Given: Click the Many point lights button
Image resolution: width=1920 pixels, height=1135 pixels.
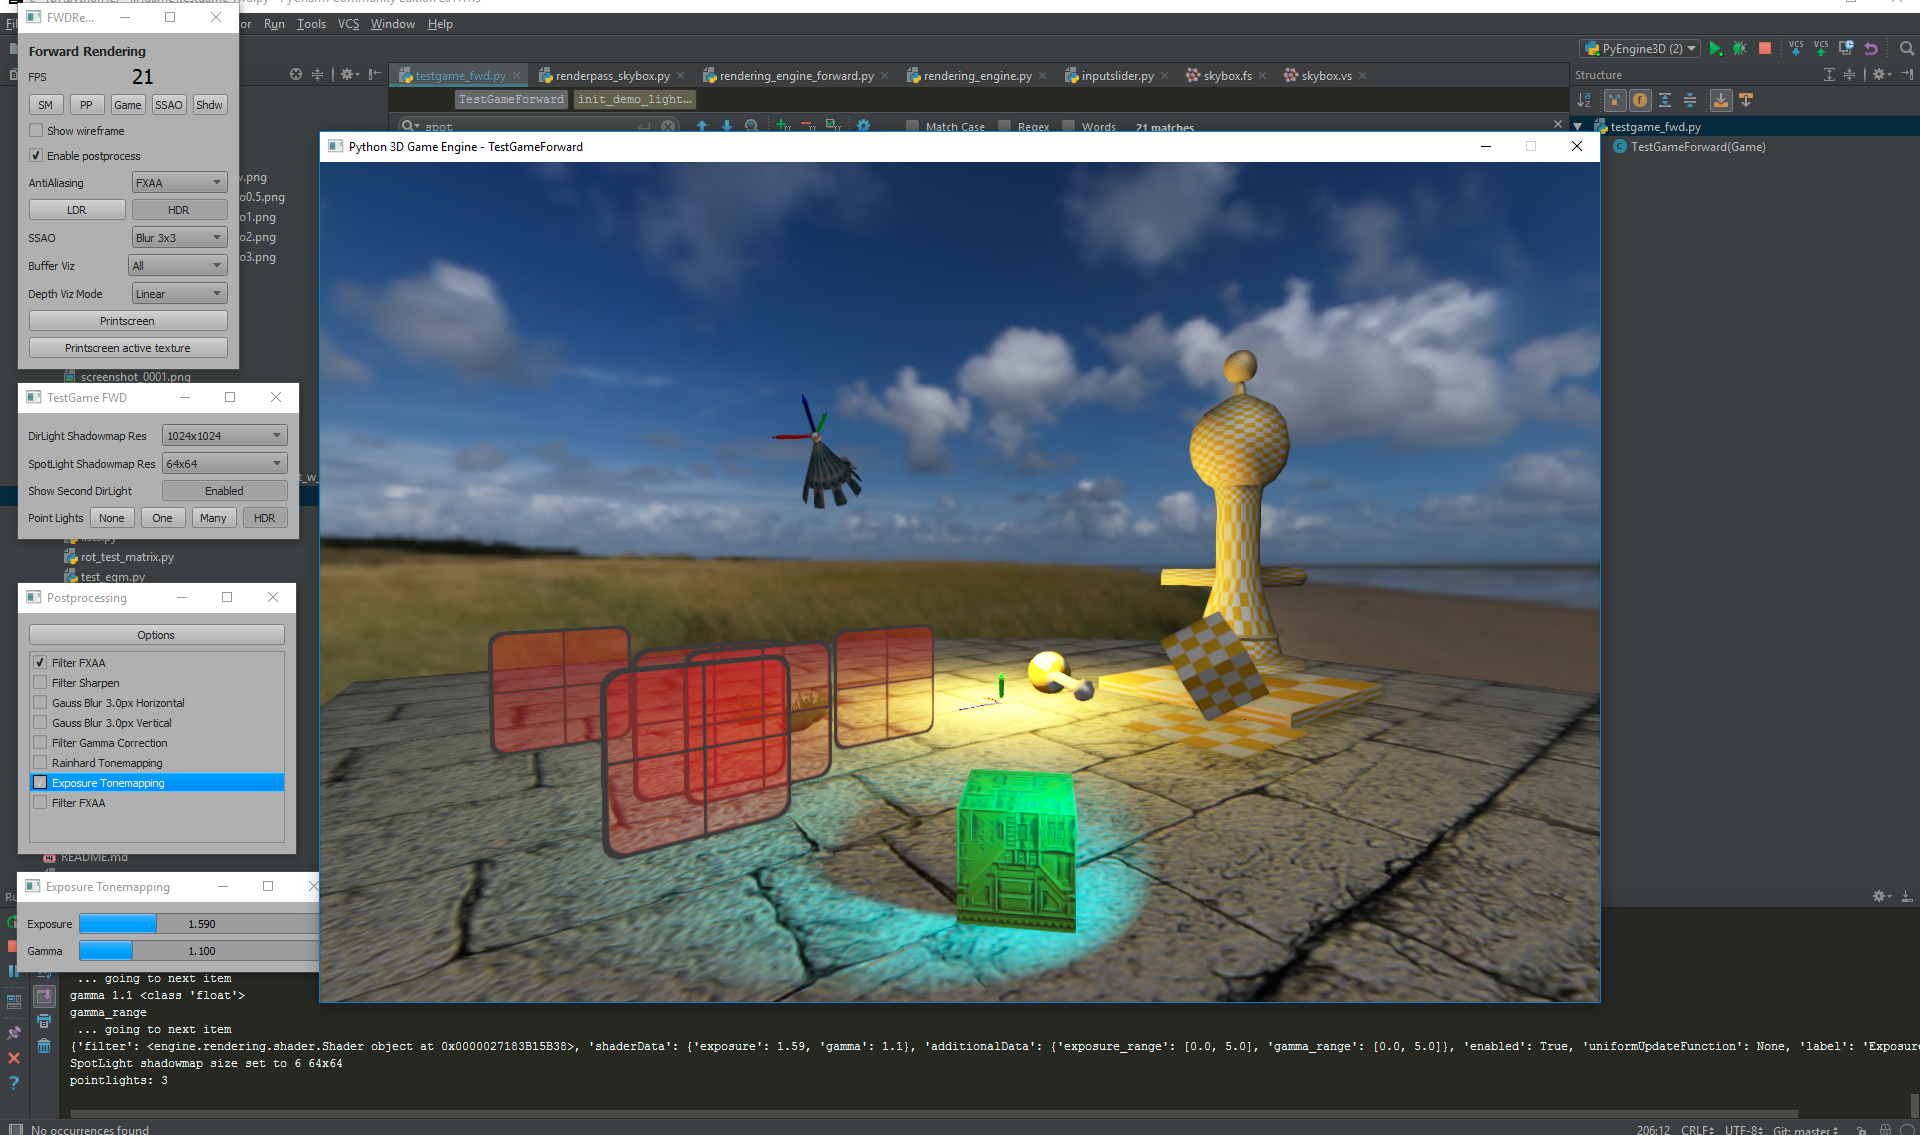Looking at the screenshot, I should click(213, 517).
